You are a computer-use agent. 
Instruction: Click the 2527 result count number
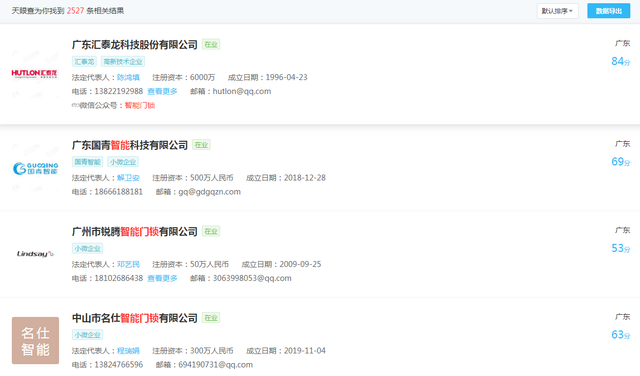point(75,11)
